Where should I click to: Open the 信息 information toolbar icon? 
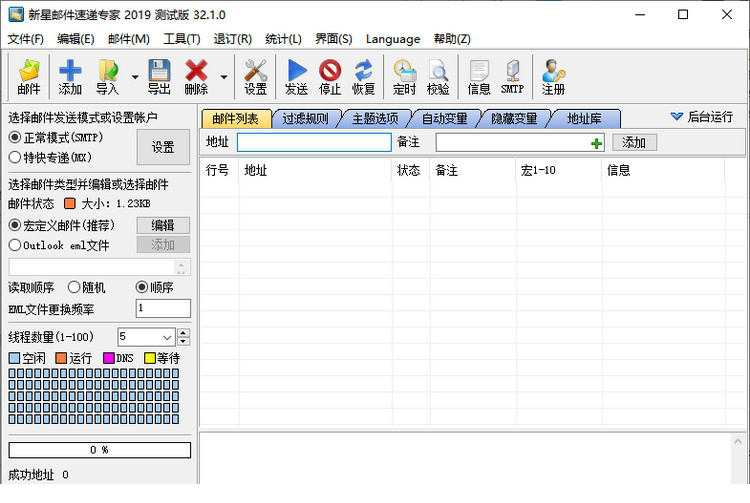click(x=479, y=77)
